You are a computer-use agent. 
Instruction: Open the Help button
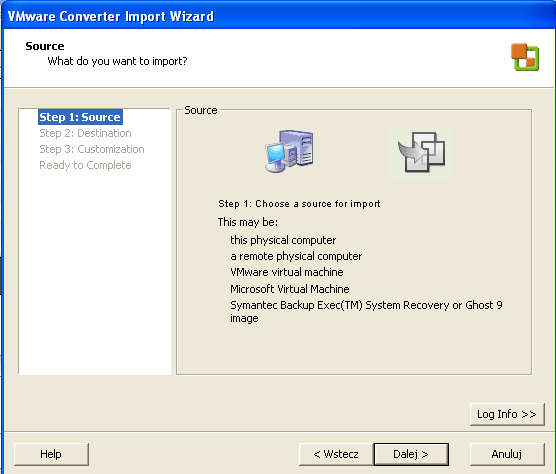coord(51,454)
